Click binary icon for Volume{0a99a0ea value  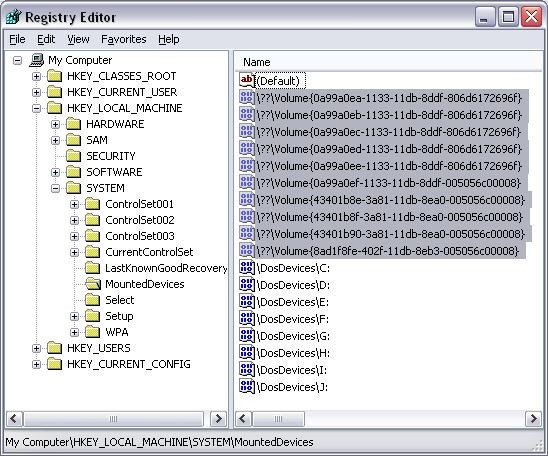pos(247,97)
